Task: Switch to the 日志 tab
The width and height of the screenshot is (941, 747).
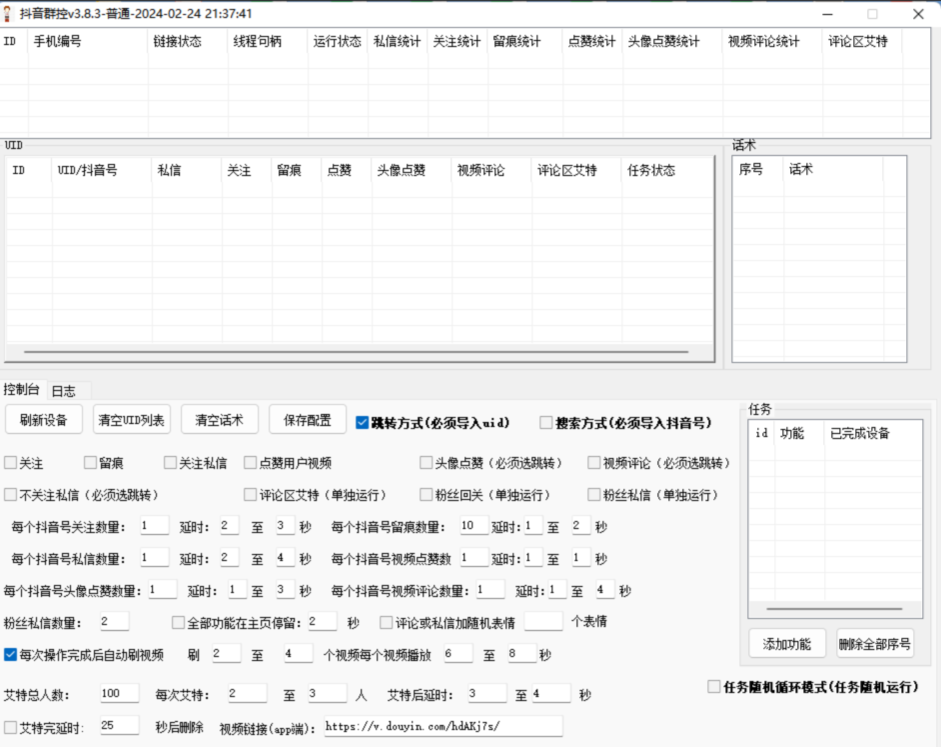Action: (x=64, y=391)
